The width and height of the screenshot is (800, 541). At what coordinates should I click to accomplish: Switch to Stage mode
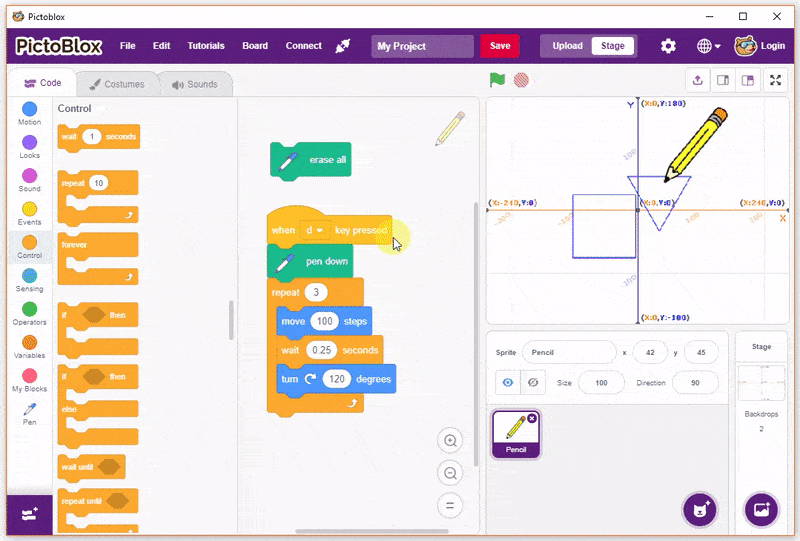(613, 46)
